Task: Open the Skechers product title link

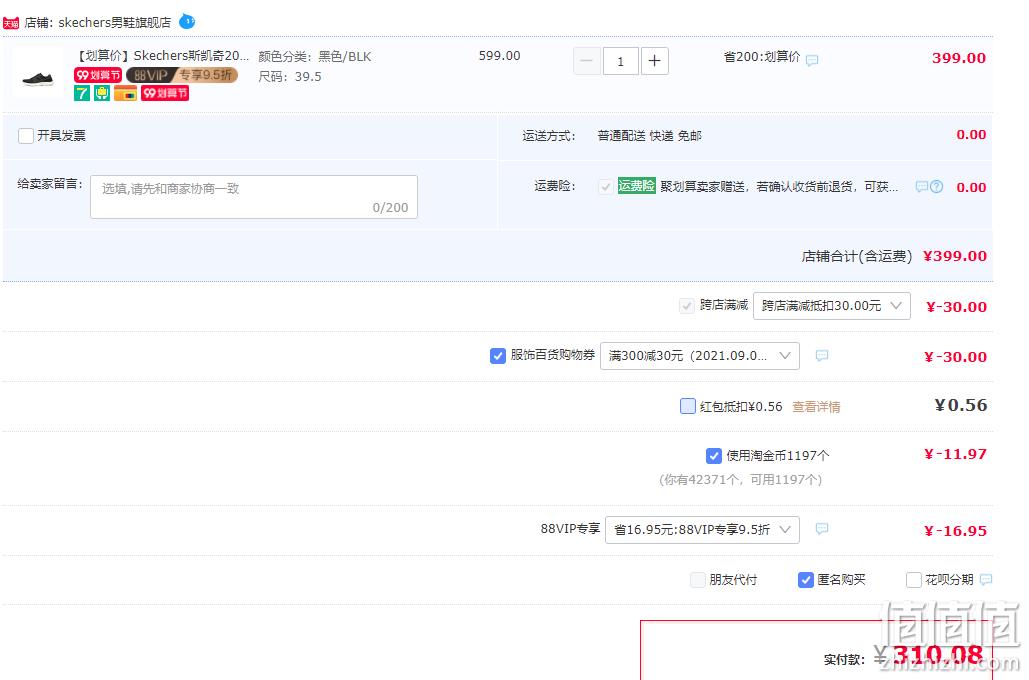Action: (x=163, y=56)
